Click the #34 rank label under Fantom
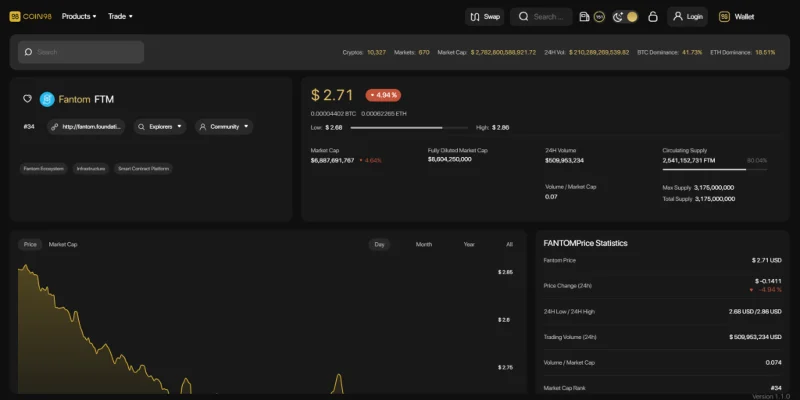Image resolution: width=800 pixels, height=400 pixels. click(29, 127)
